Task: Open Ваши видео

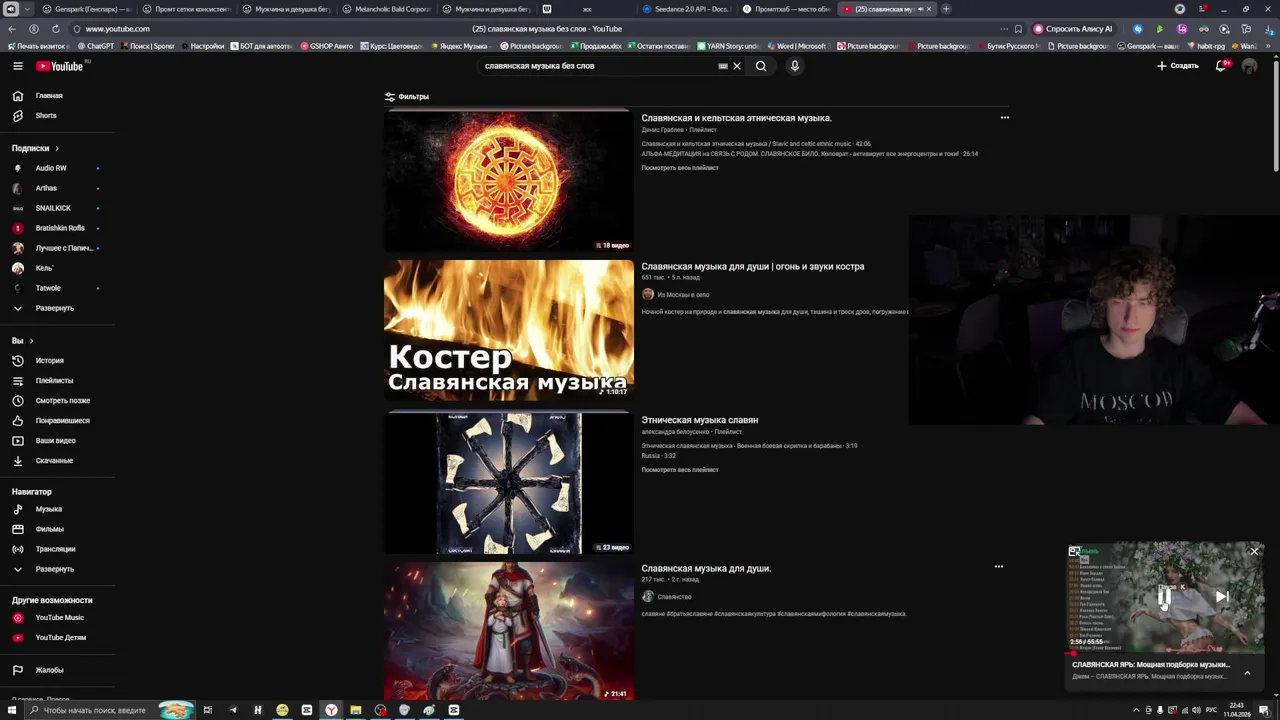Action: [56, 441]
